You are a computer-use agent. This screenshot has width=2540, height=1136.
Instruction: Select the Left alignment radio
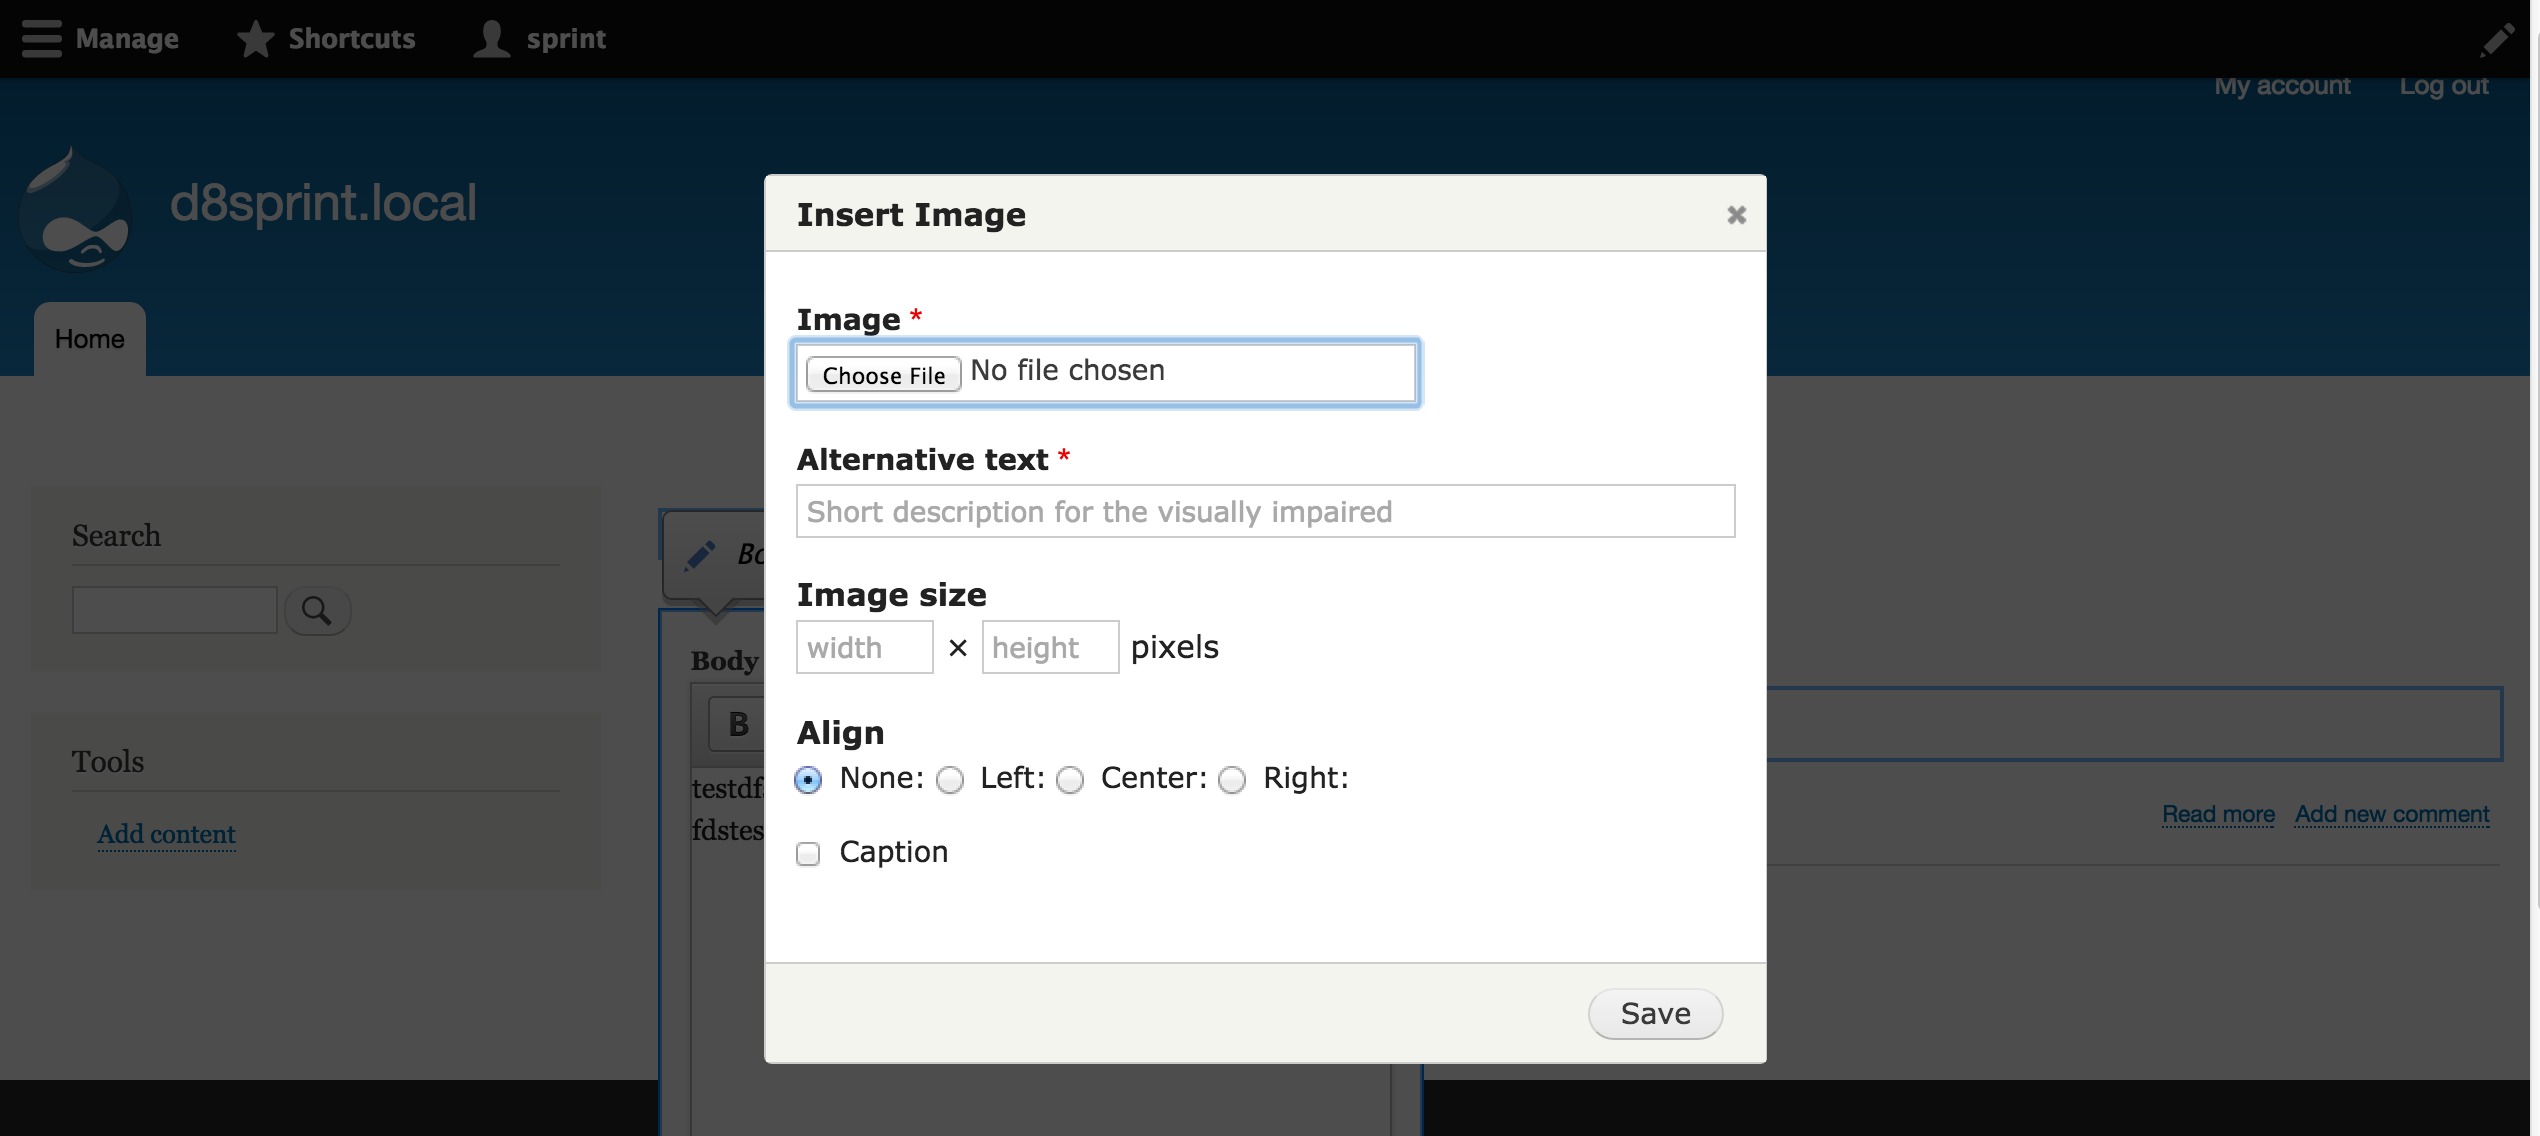(x=950, y=780)
